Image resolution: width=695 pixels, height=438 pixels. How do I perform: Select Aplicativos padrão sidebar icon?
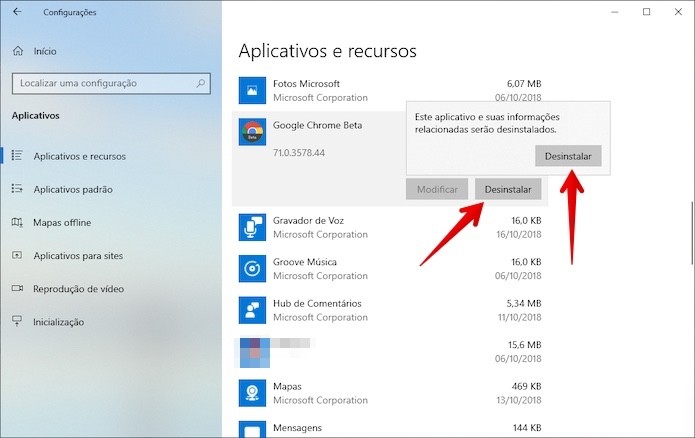click(x=17, y=189)
